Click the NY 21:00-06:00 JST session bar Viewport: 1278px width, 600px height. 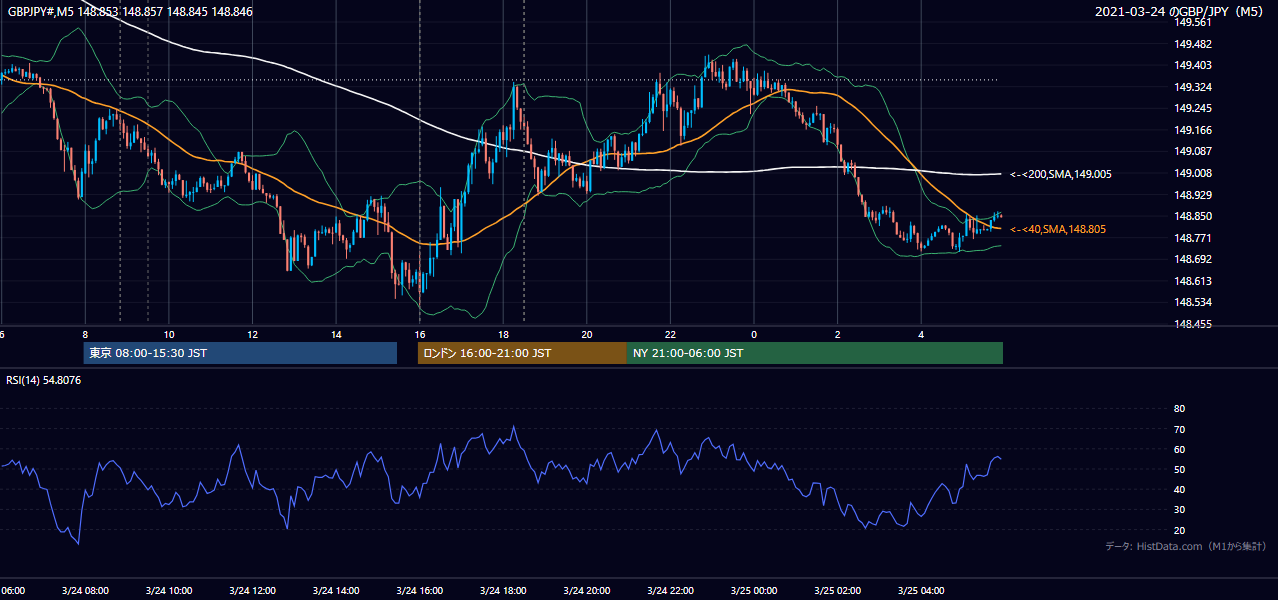point(815,353)
